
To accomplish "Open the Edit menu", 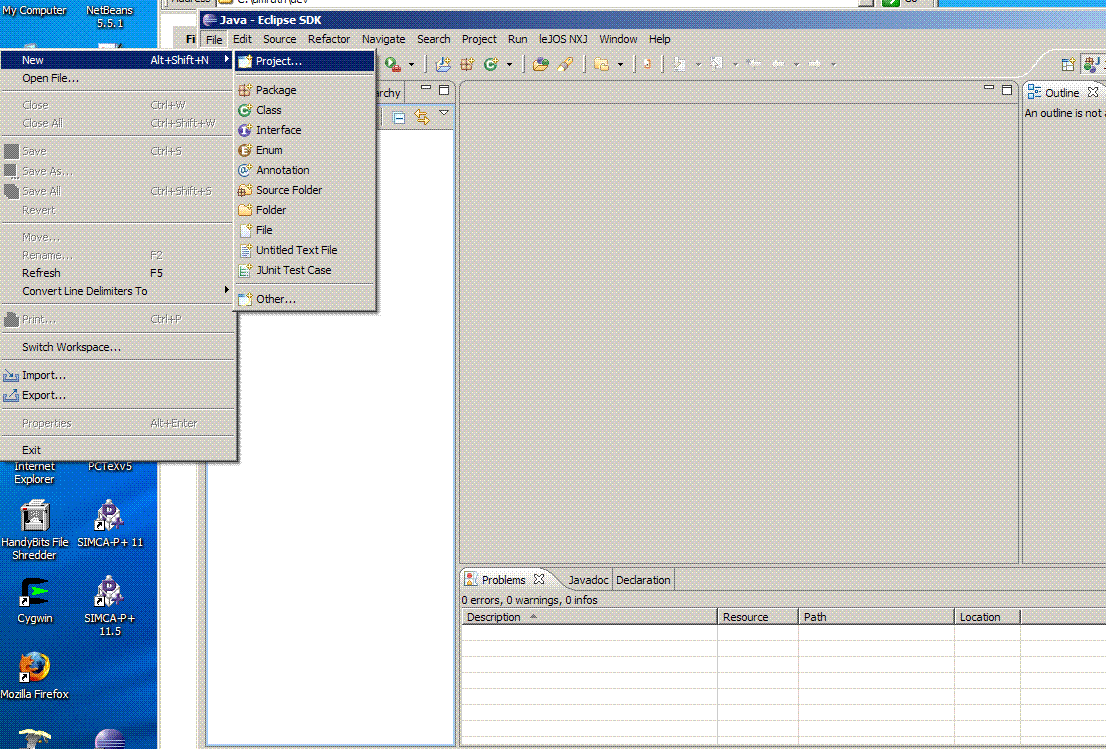I will [x=242, y=39].
